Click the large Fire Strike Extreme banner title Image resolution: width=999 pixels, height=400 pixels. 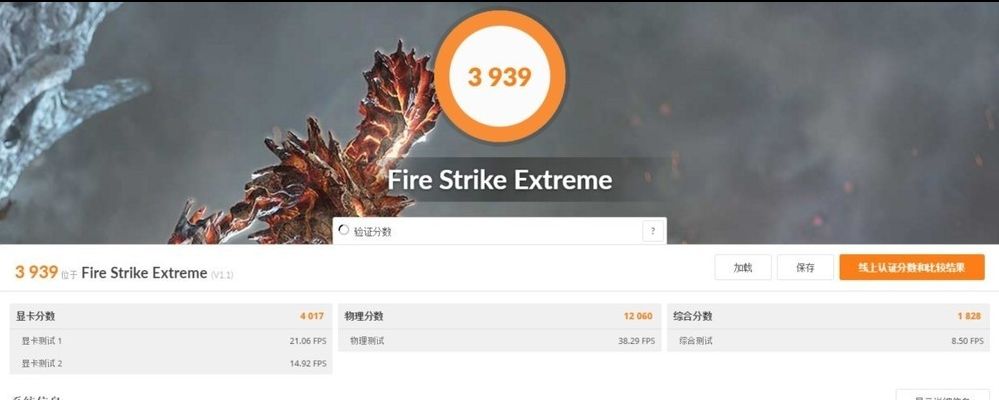[x=500, y=180]
